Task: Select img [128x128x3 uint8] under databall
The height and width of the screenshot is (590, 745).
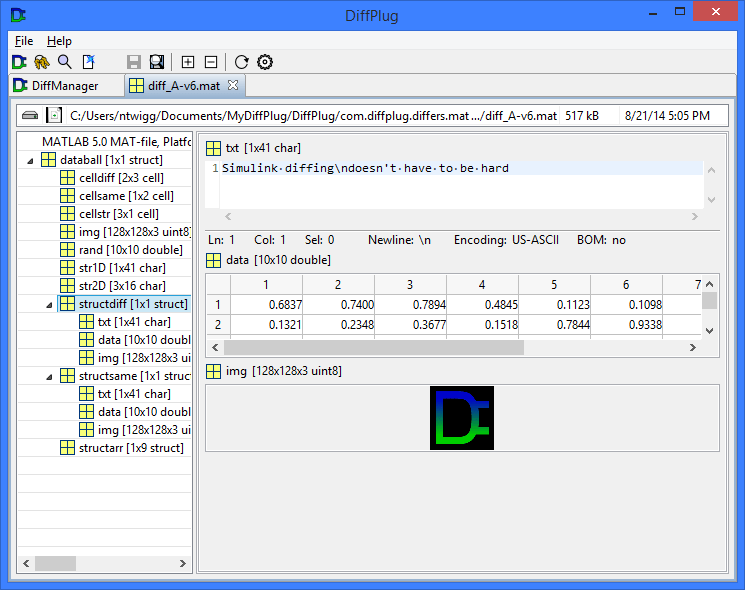Action: (x=134, y=232)
